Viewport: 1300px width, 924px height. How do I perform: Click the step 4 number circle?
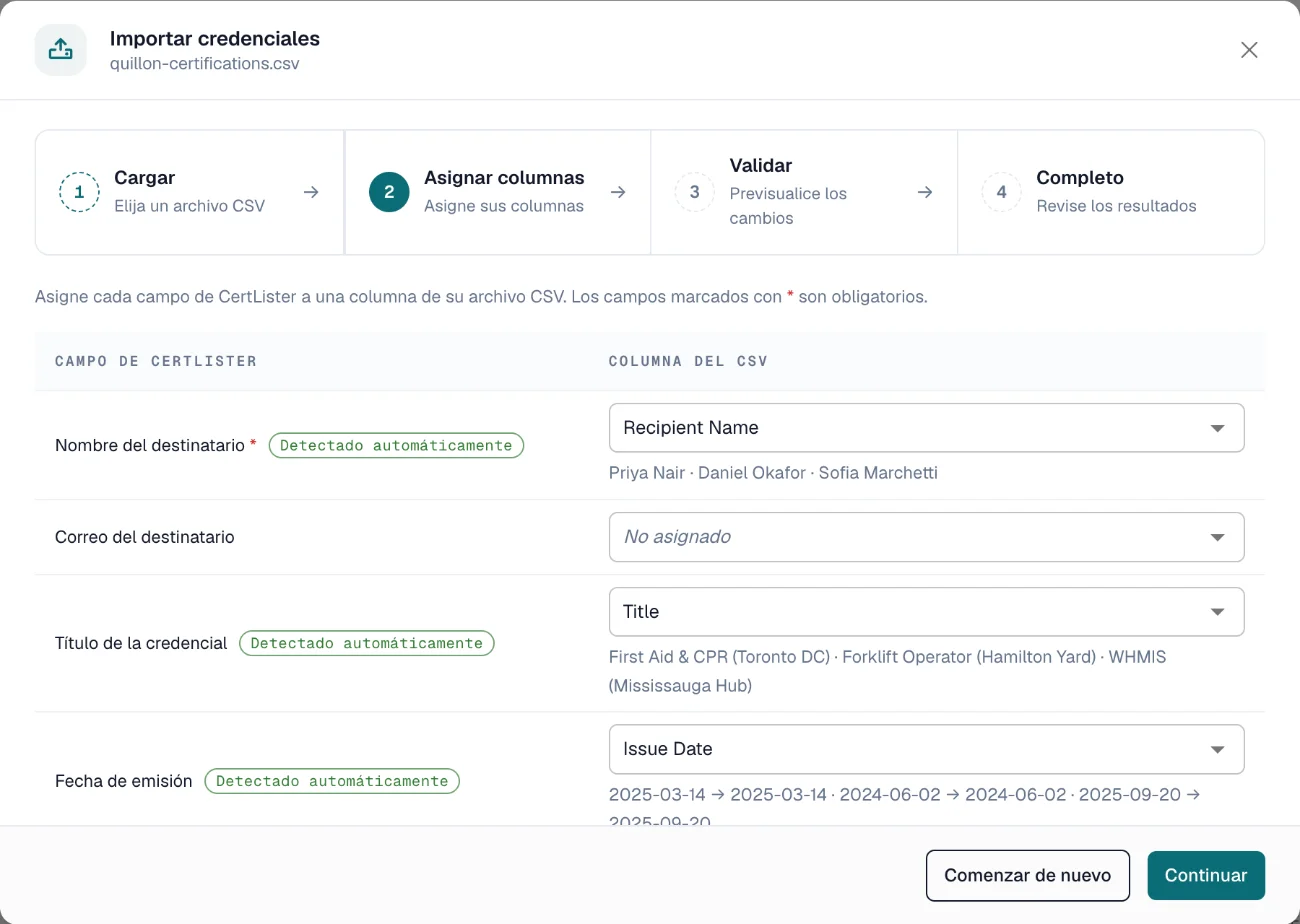[1001, 192]
